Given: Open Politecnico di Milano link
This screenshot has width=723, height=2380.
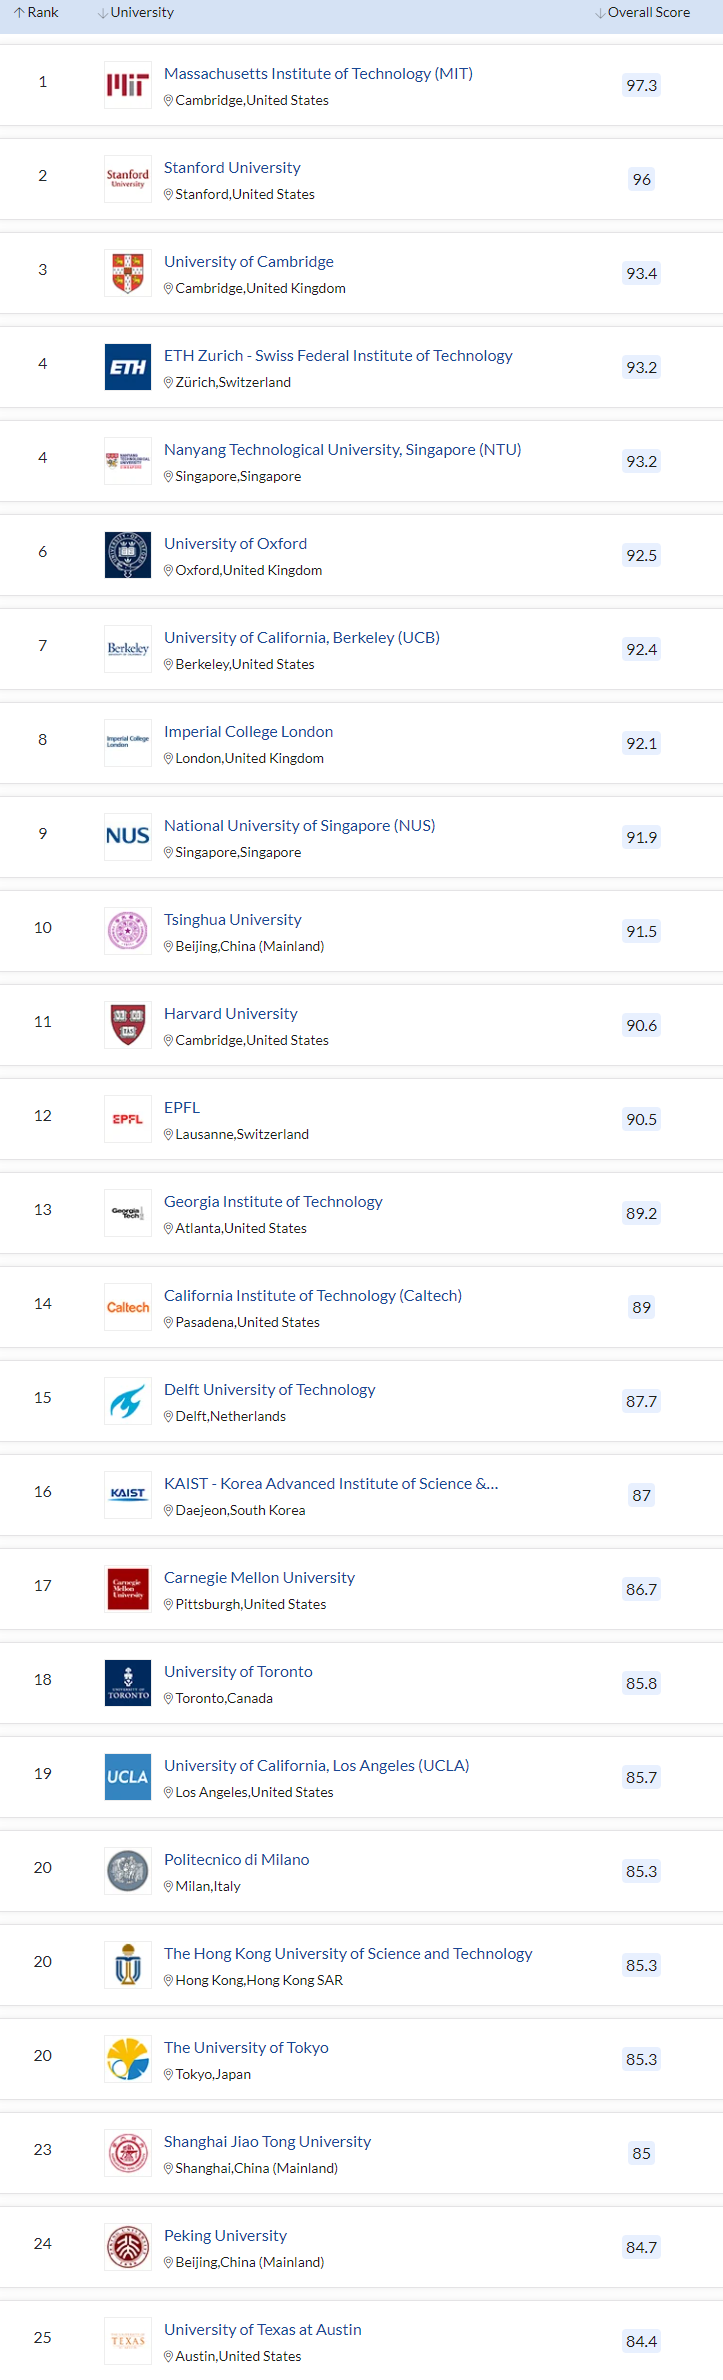Looking at the screenshot, I should [237, 1860].
